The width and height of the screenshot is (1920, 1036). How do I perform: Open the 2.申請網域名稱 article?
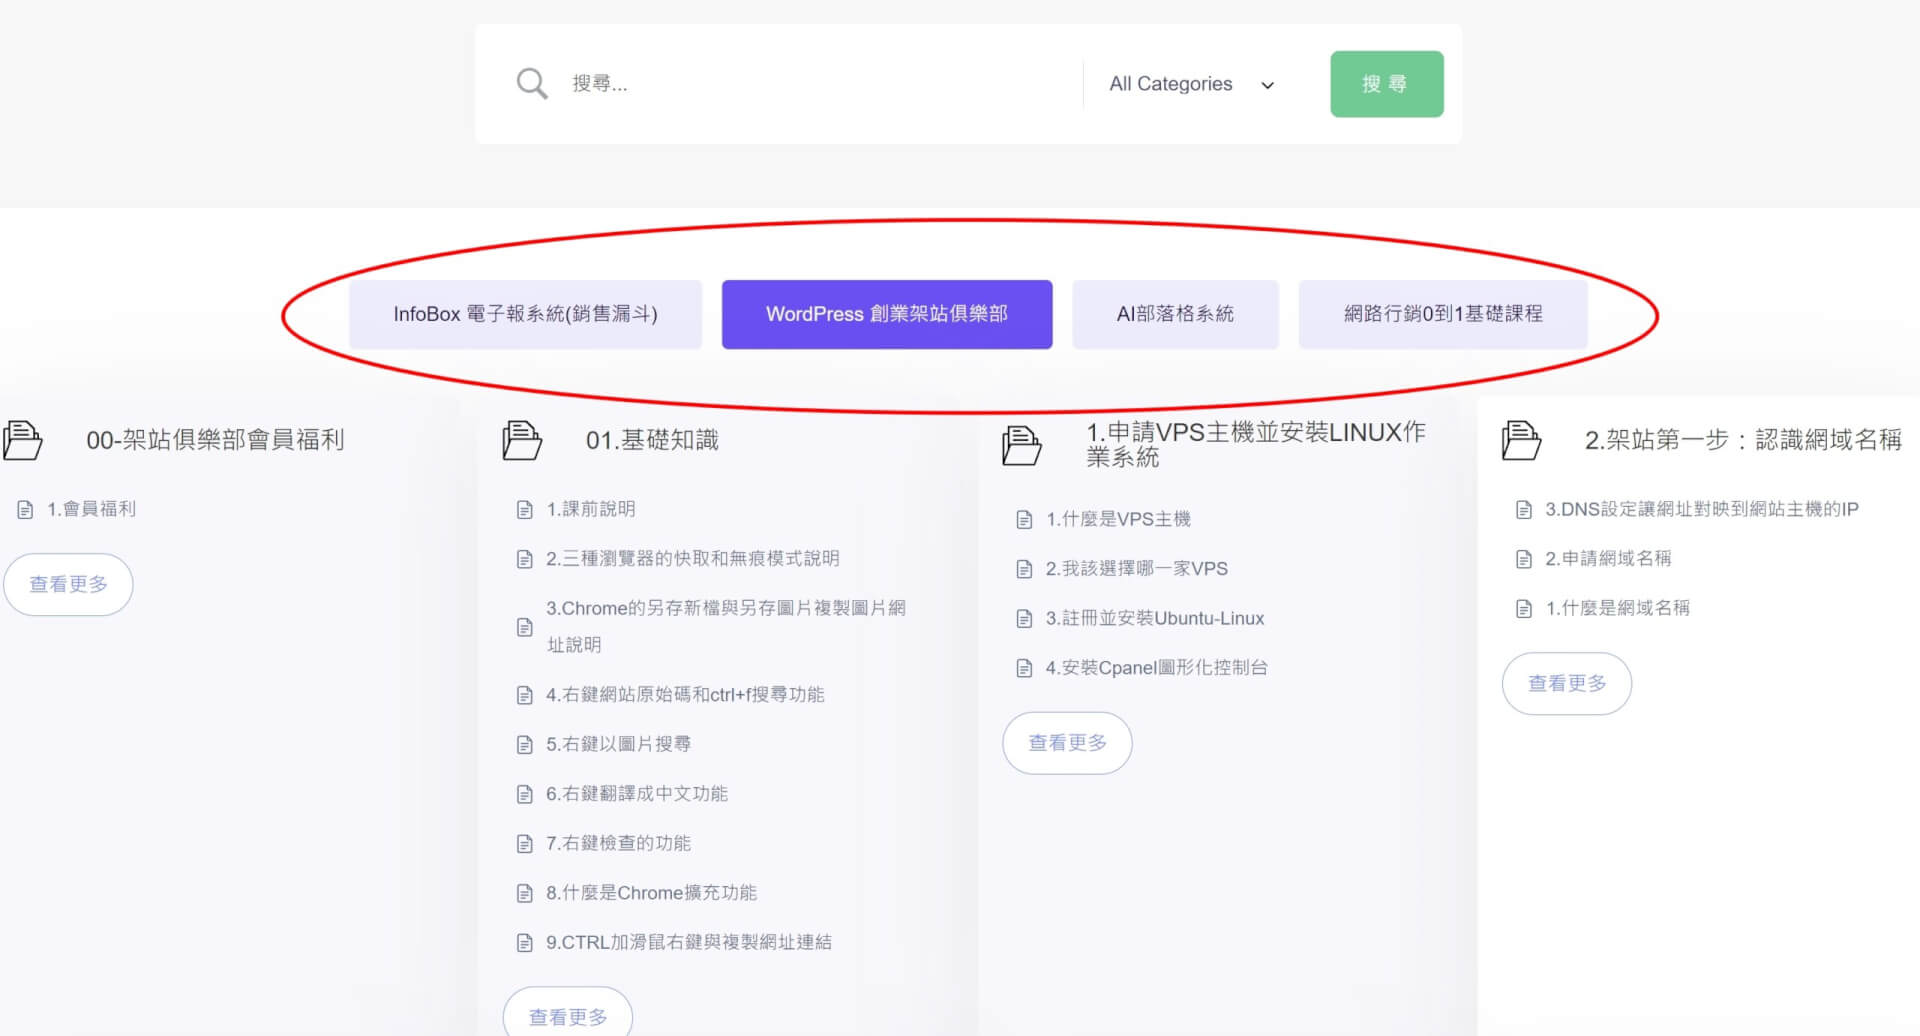pos(1608,558)
